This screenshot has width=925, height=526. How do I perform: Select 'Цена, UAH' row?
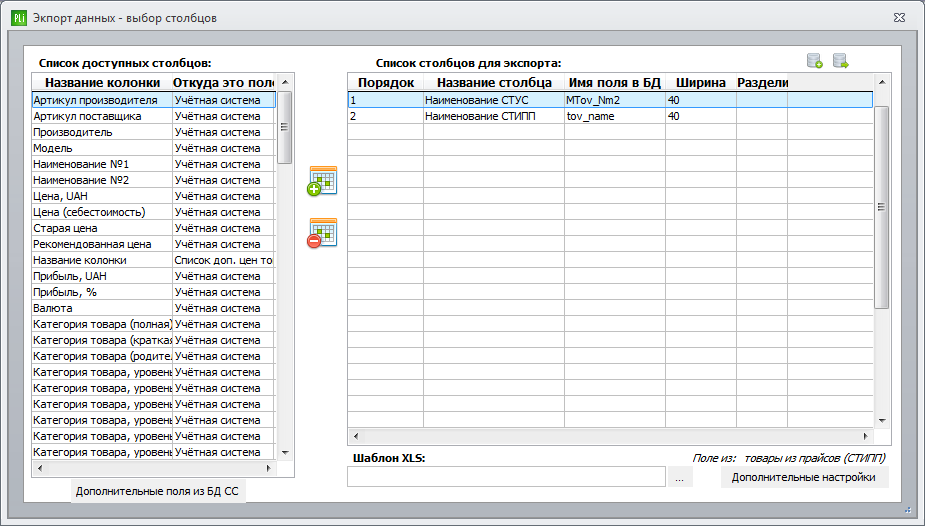tap(153, 196)
